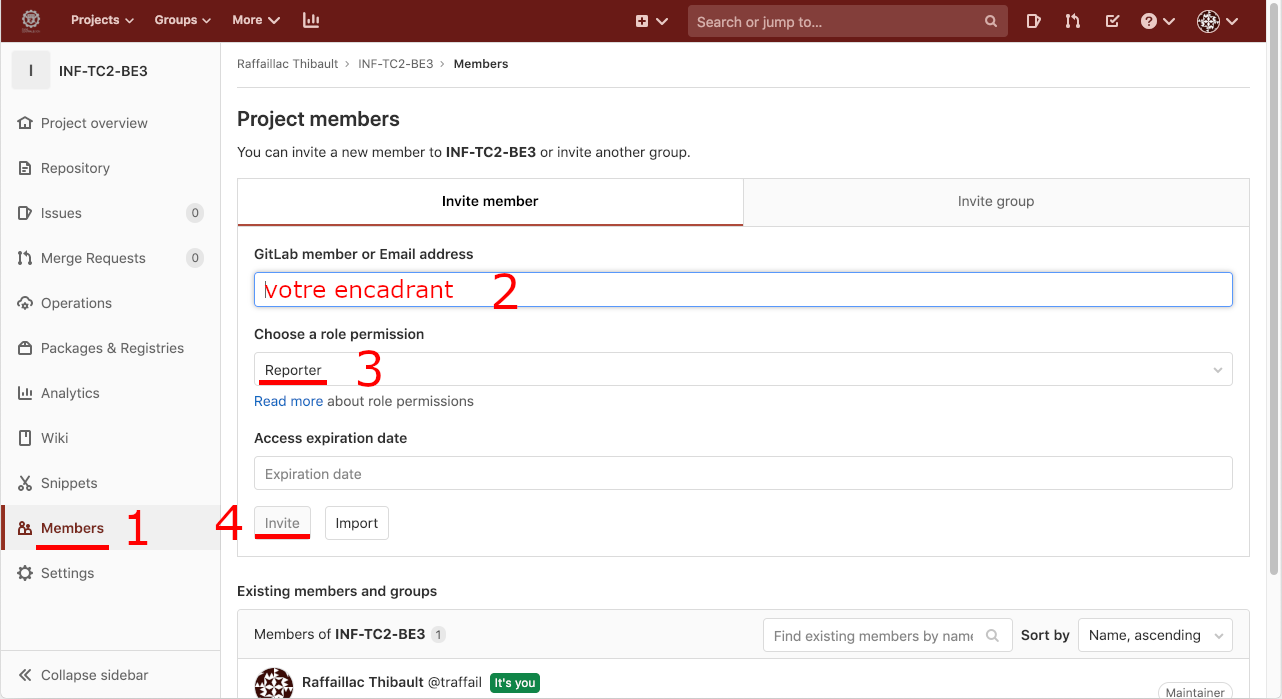
Task: Click the sidebar Merge Requests icon
Action: tap(25, 258)
